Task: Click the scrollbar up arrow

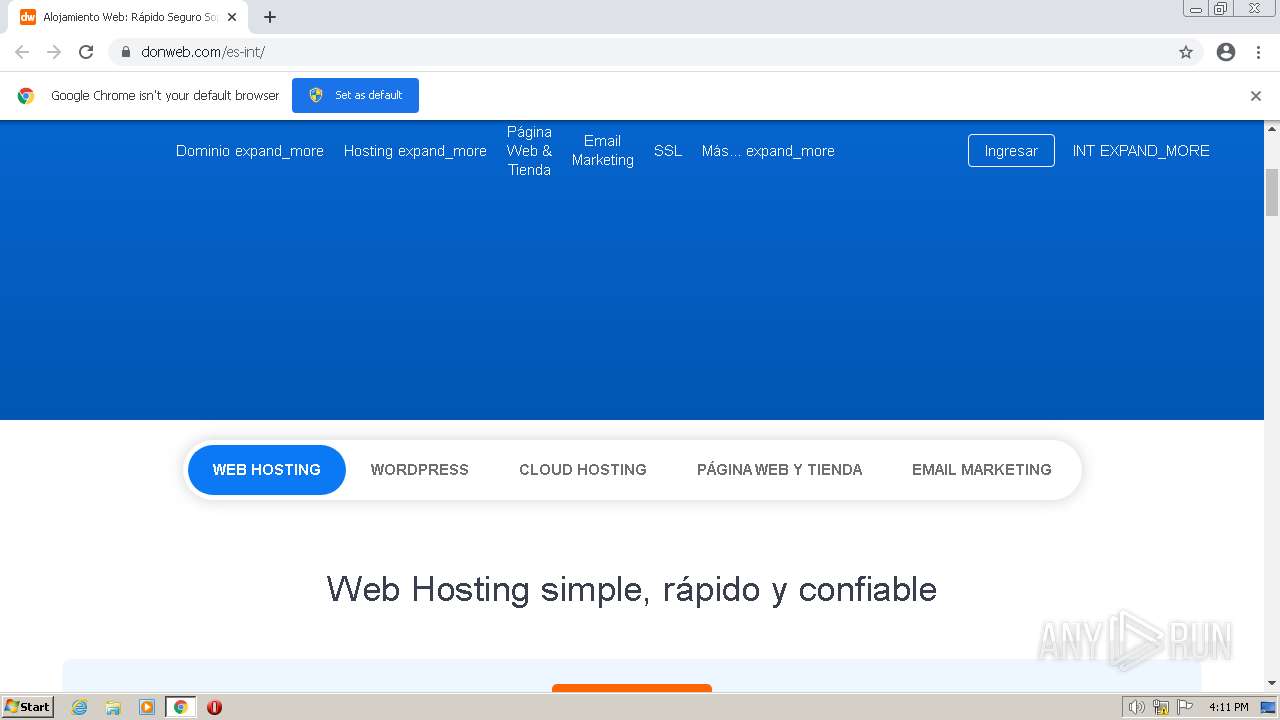Action: coord(1272,128)
